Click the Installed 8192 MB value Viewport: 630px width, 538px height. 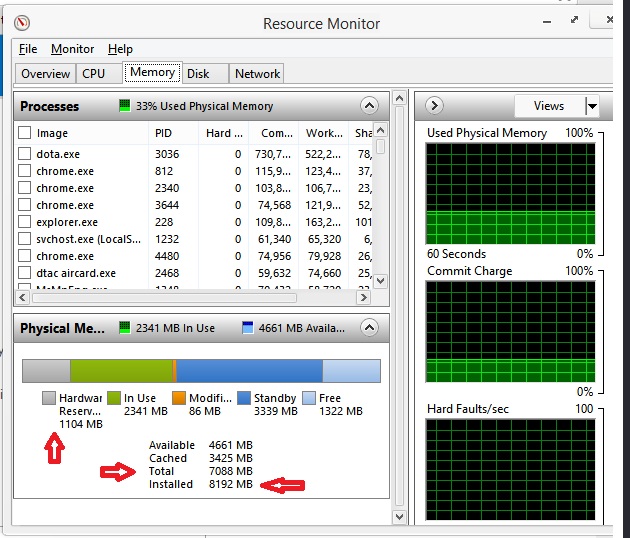(231, 484)
